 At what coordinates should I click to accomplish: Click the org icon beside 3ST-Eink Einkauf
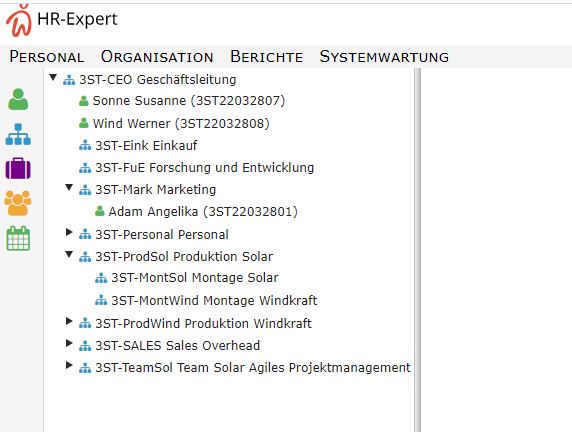pos(85,146)
